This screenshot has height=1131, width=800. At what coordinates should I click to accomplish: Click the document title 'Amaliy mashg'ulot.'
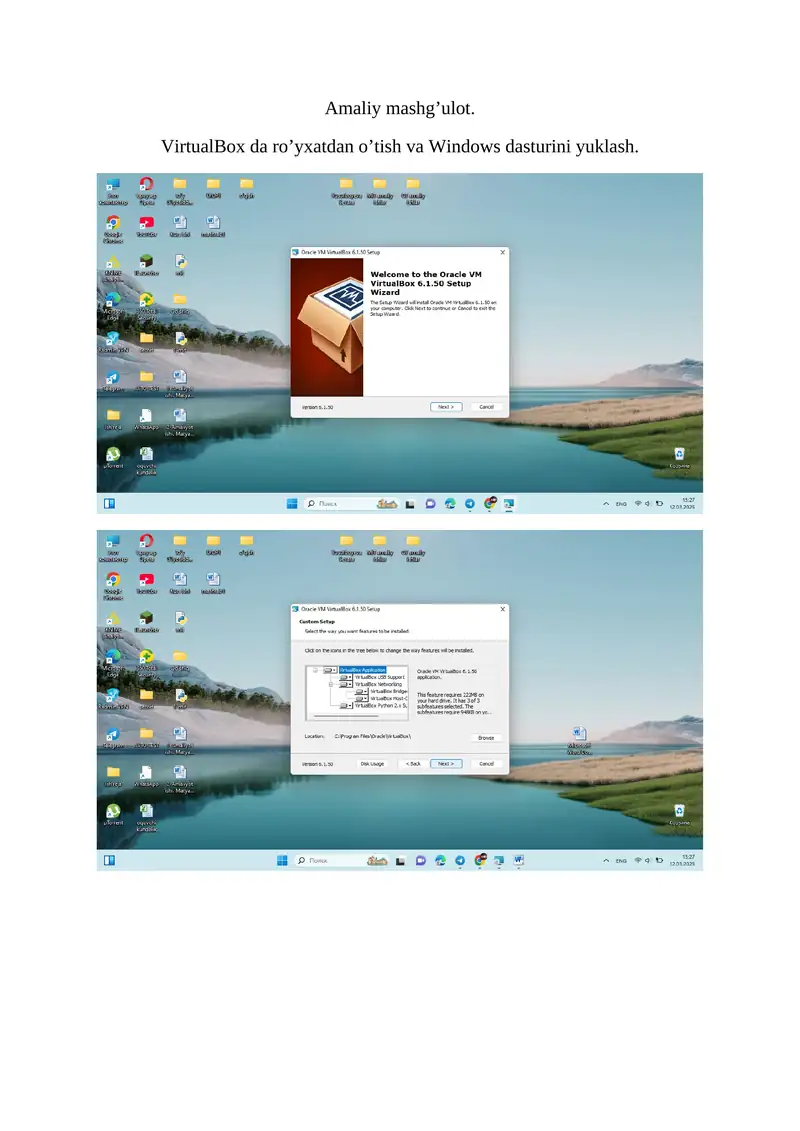tap(400, 108)
